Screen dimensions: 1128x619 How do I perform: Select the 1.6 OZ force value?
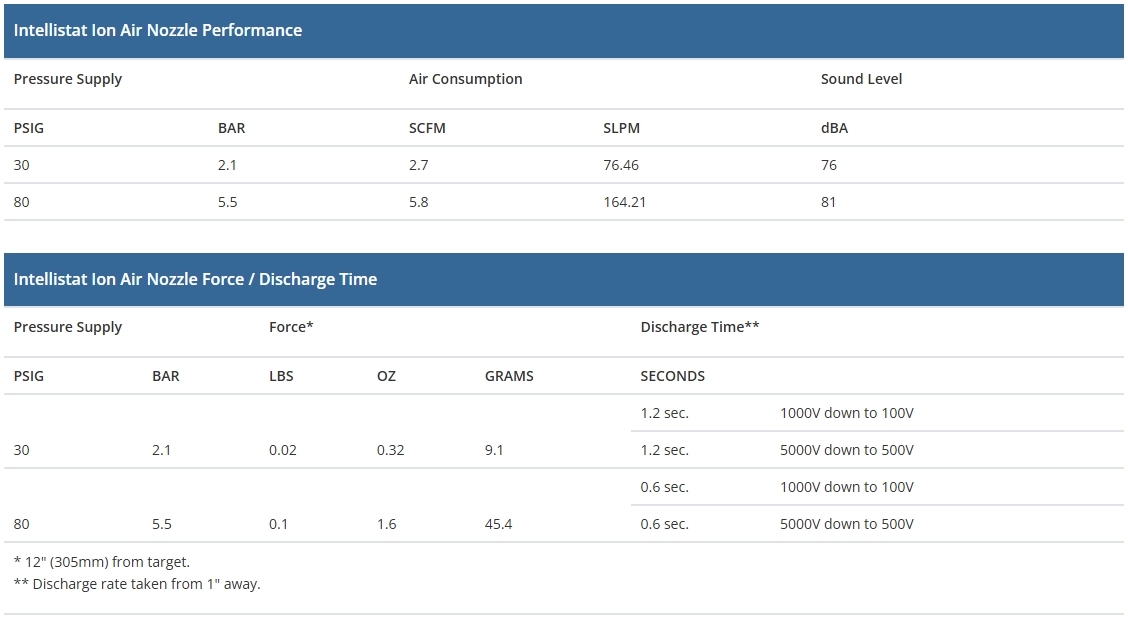pyautogui.click(x=387, y=525)
